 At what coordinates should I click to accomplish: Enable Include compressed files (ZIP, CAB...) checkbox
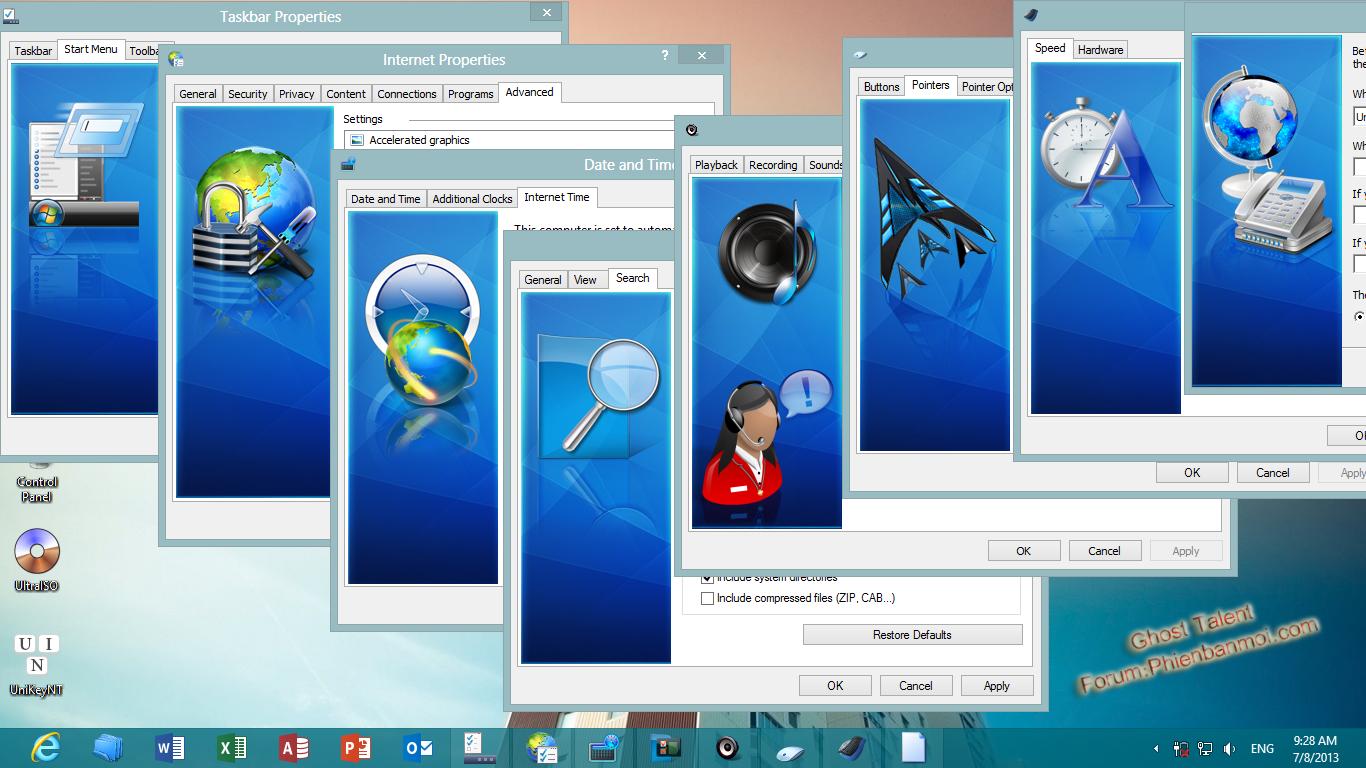tap(708, 598)
